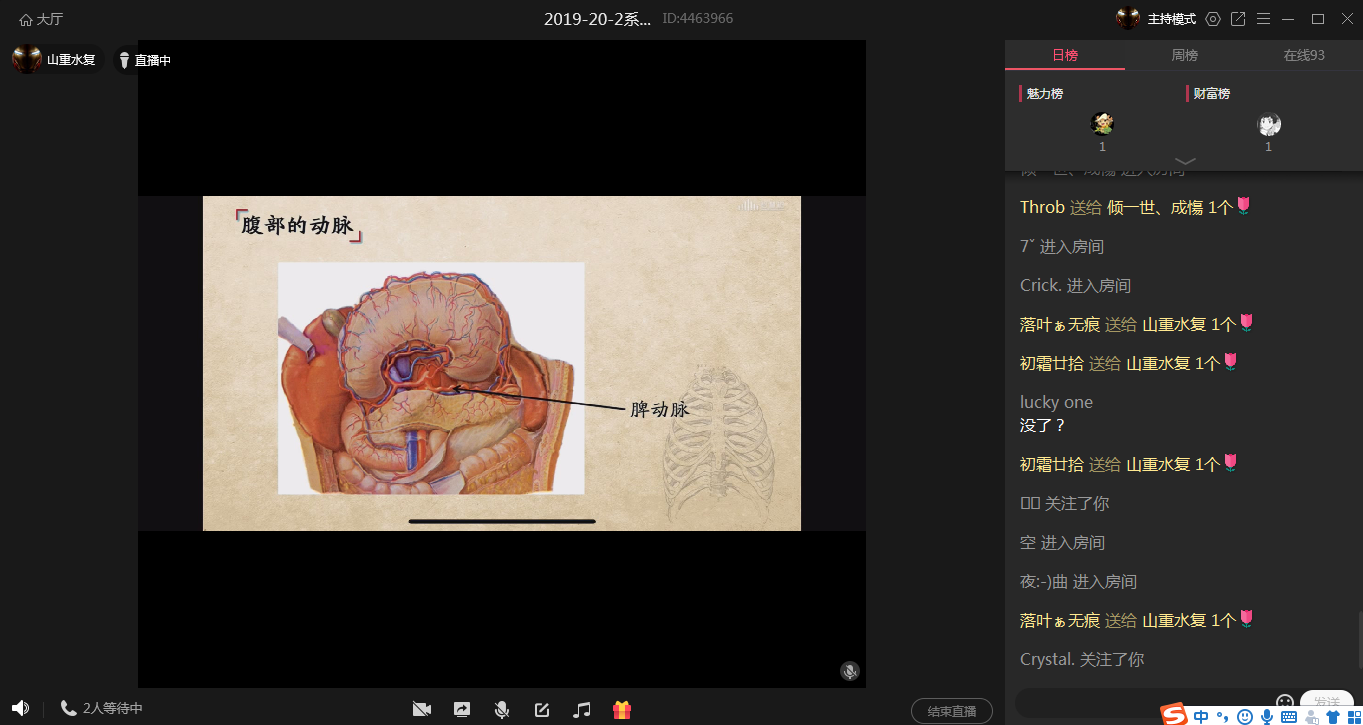Switch to the 周榜 tab
Viewport: 1363px width, 725px height.
point(1184,55)
